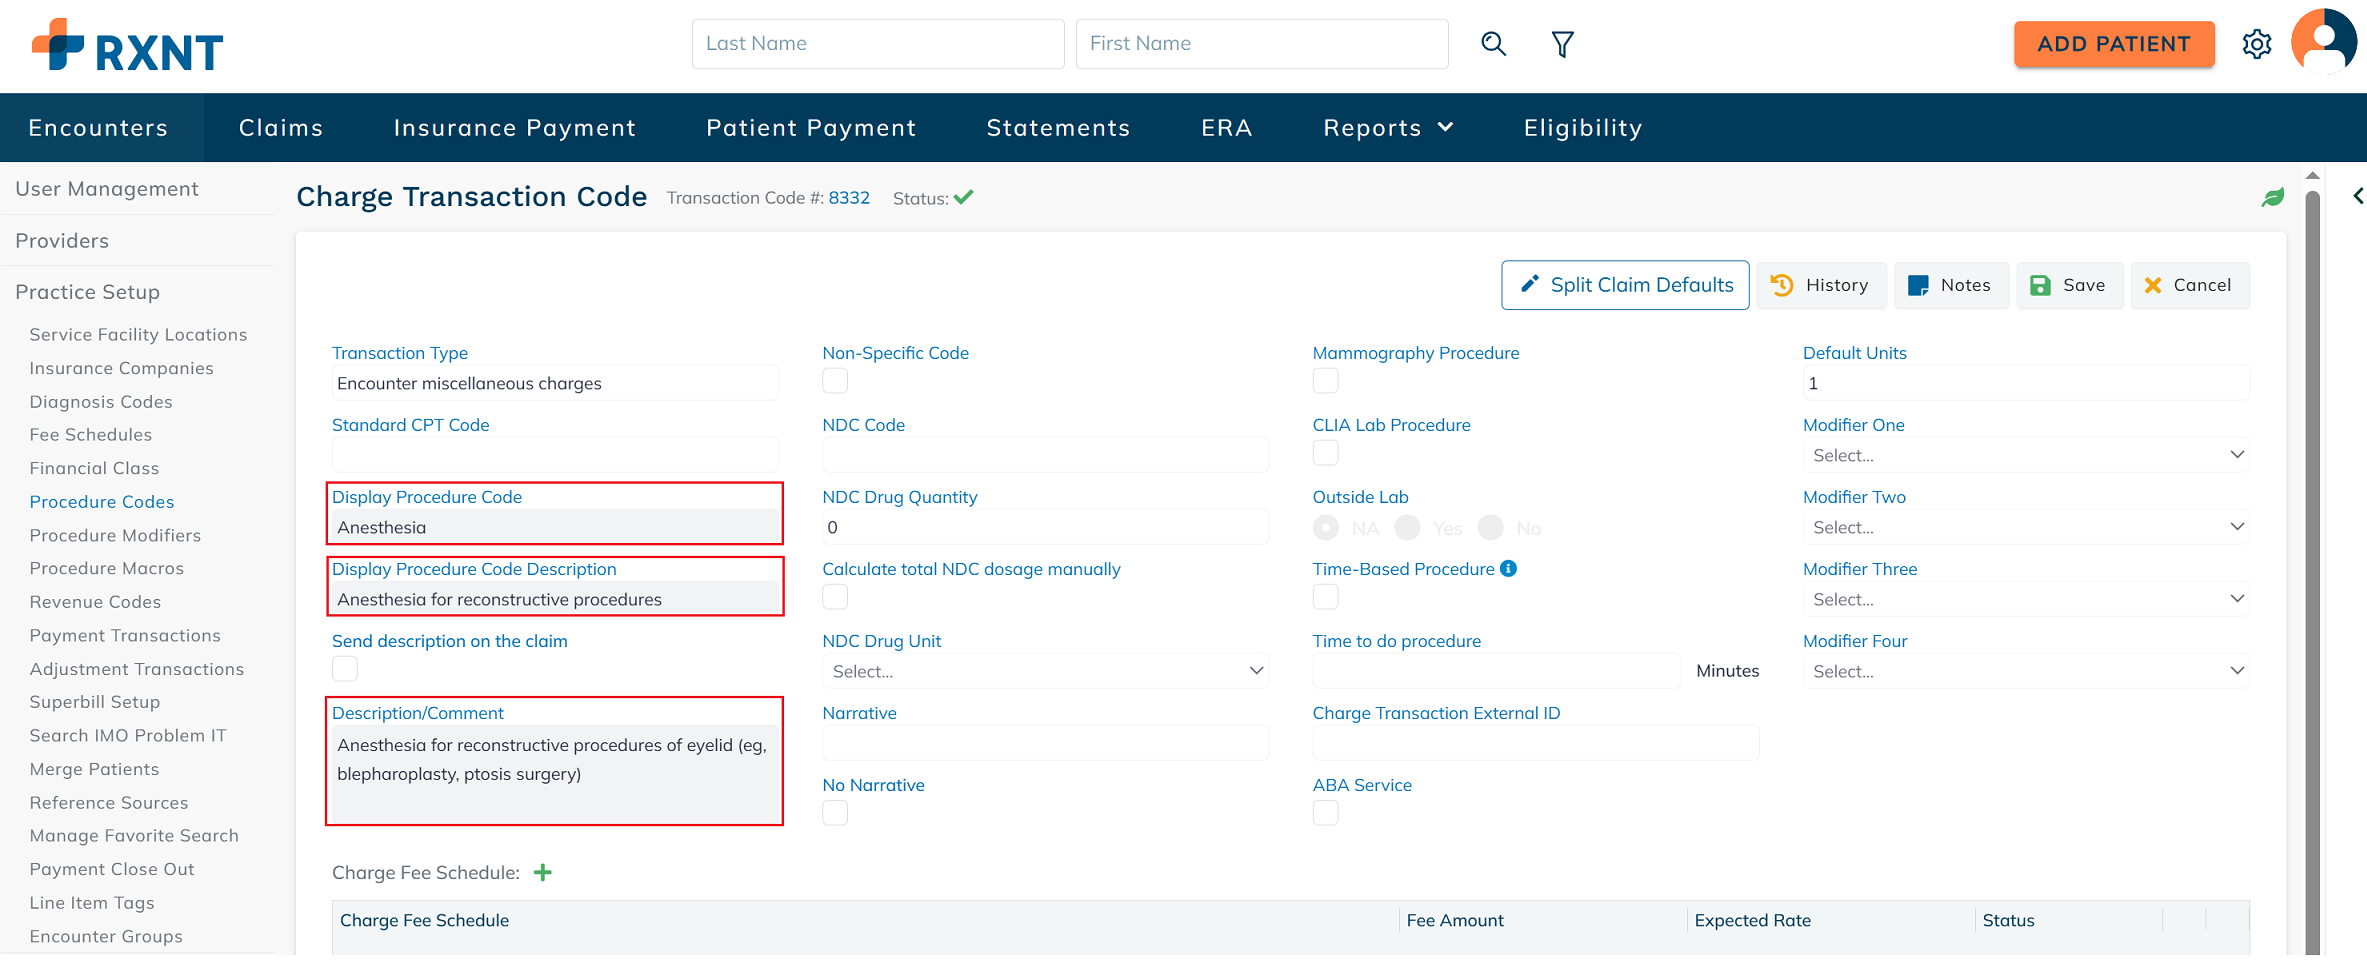Open Procedure Modifiers in sidebar

pos(115,535)
